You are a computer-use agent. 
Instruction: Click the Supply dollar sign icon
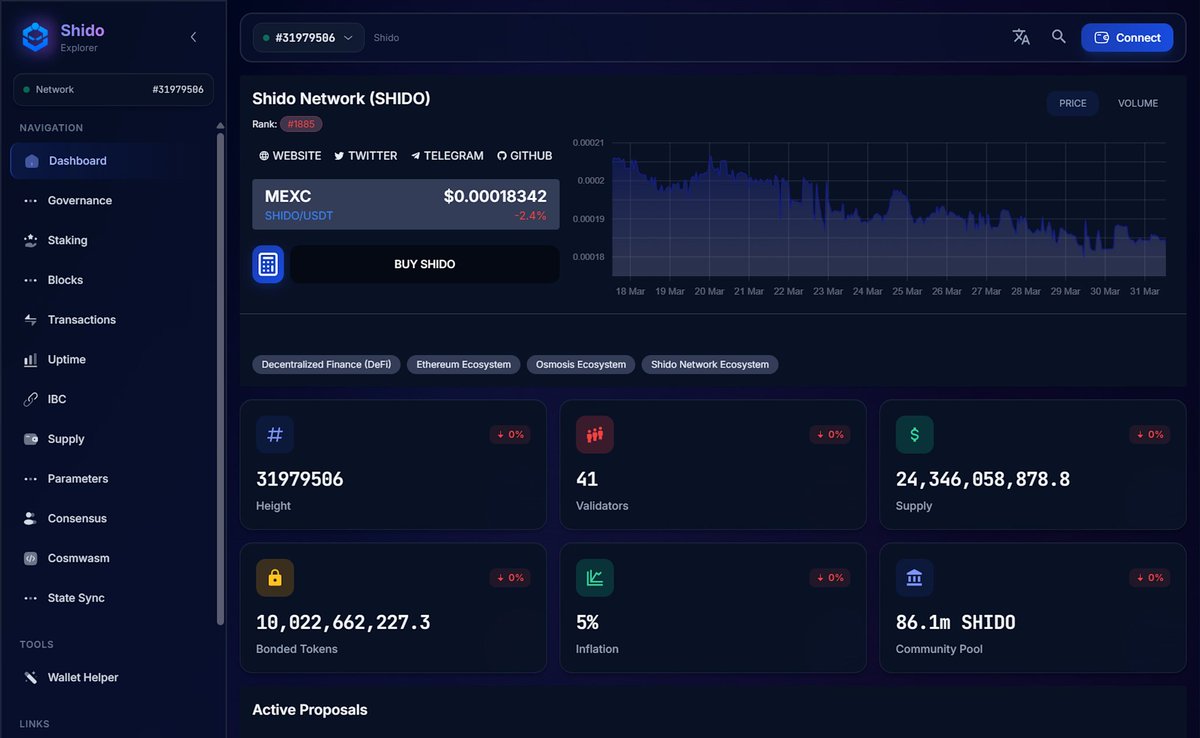(x=915, y=434)
